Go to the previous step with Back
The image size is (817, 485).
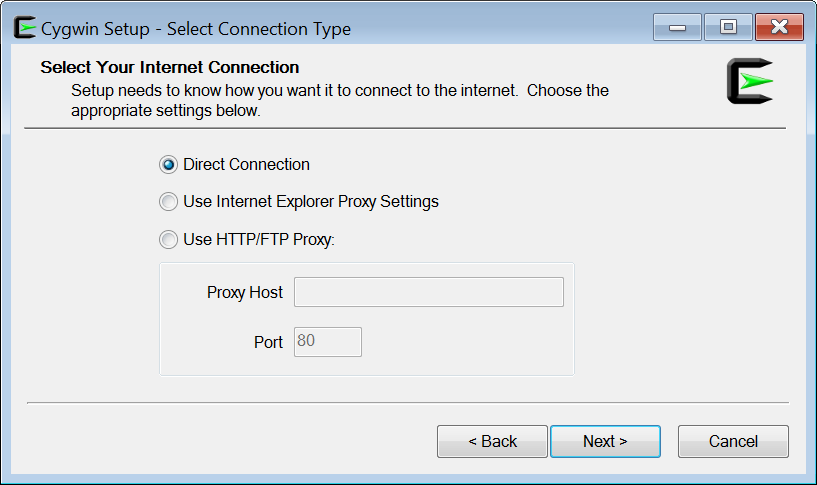pyautogui.click(x=492, y=441)
